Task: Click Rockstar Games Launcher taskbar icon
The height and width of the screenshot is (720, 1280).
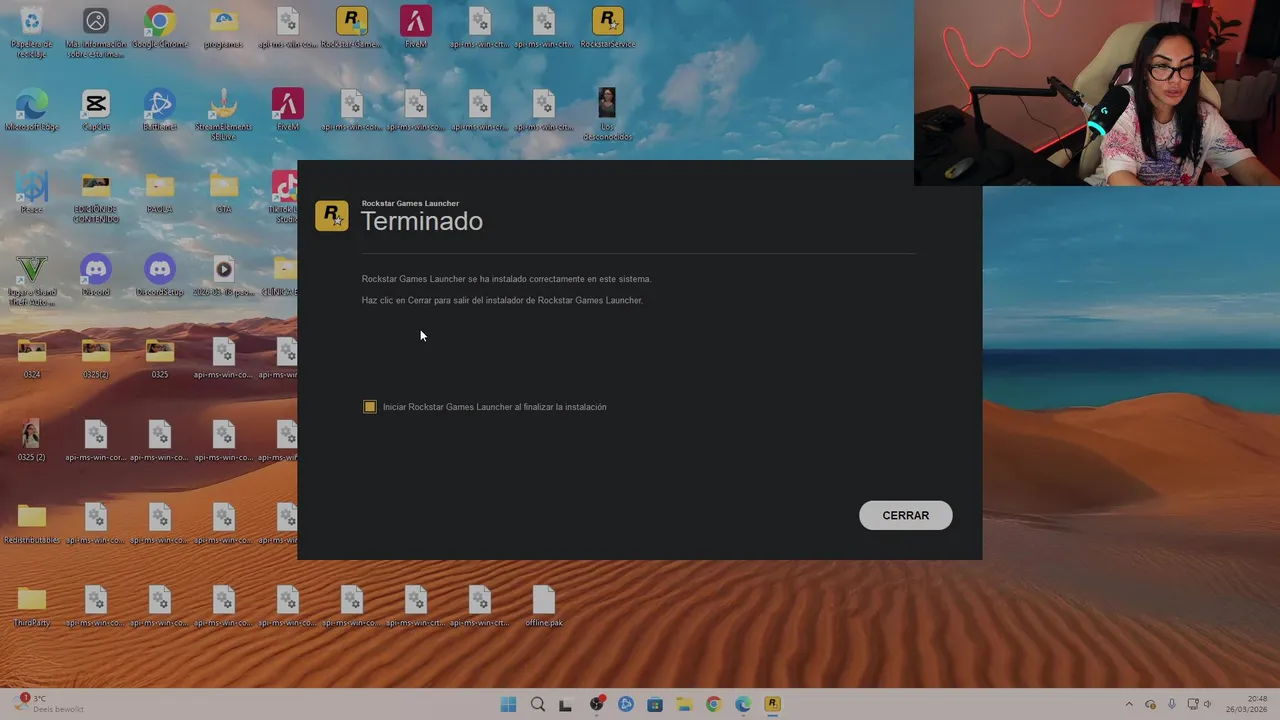Action: [772, 704]
